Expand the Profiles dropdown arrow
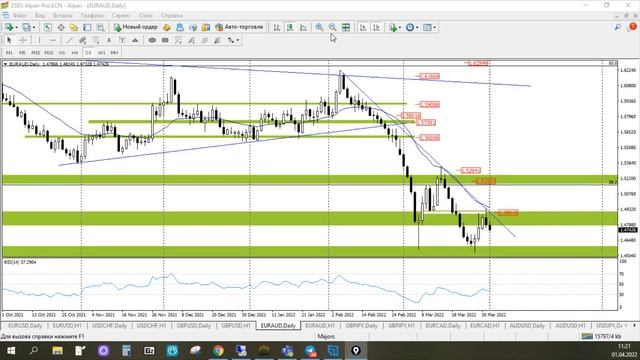Viewport: 640px width, 360px height. pos(34,27)
